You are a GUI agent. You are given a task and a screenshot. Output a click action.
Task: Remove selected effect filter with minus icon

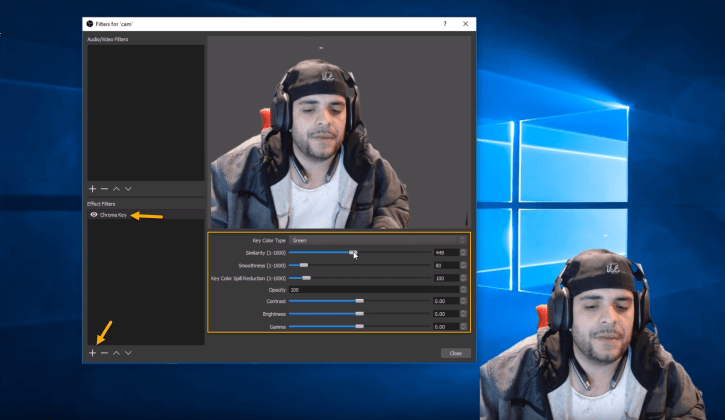pos(104,353)
